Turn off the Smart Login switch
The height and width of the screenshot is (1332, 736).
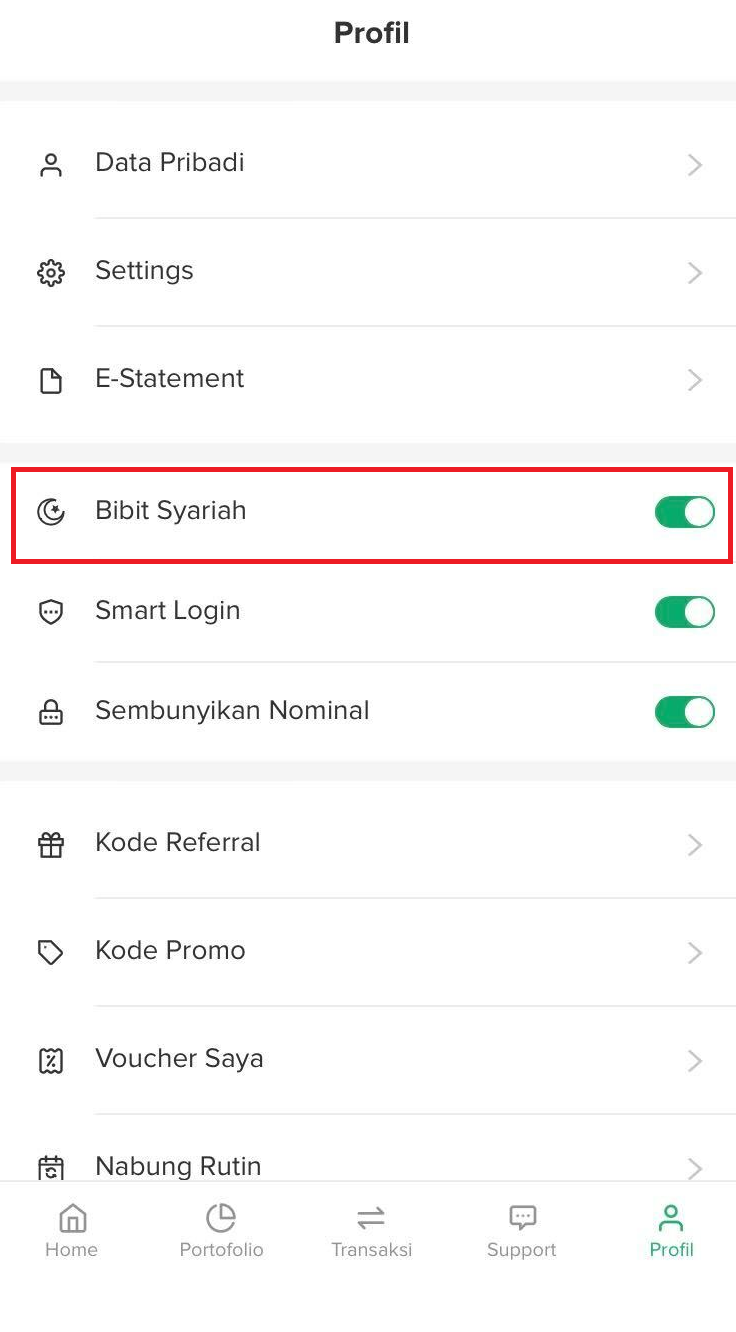coord(685,612)
